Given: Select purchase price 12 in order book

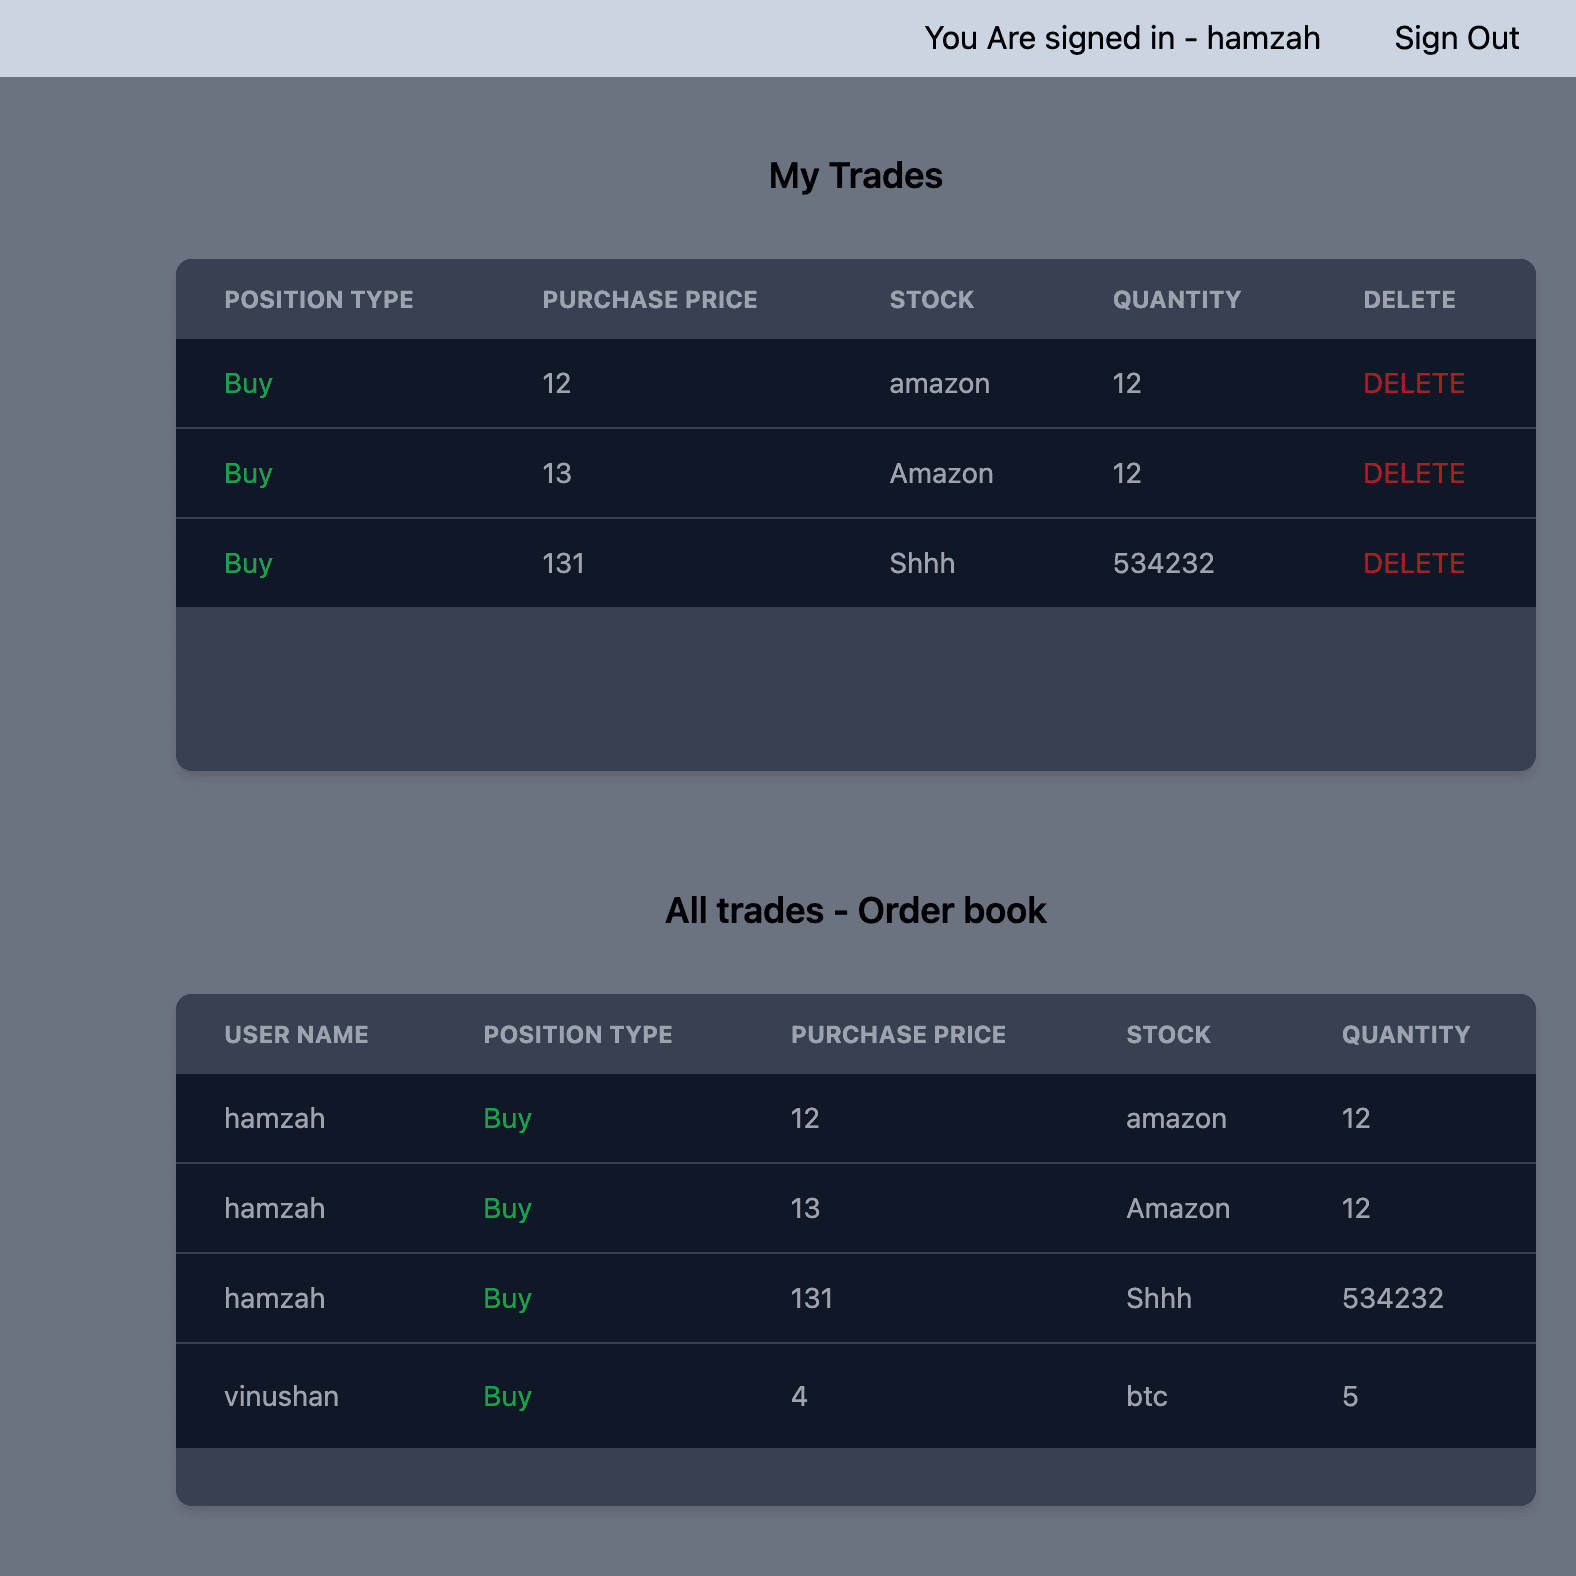Looking at the screenshot, I should tap(805, 1118).
